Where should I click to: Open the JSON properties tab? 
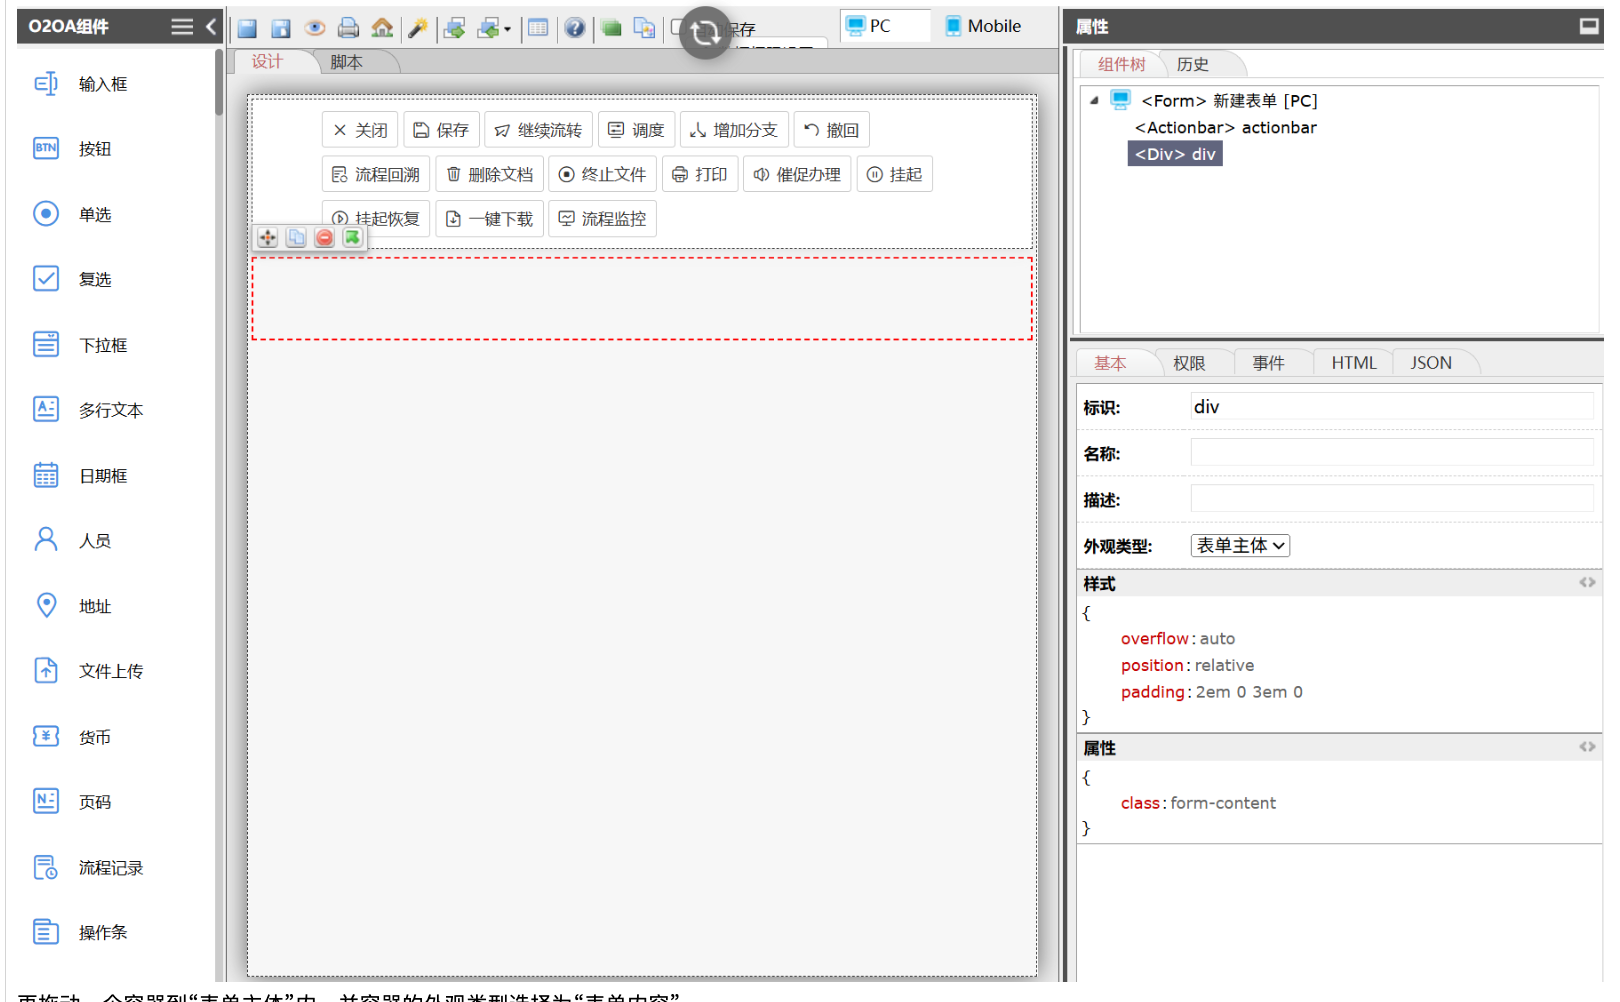point(1430,363)
